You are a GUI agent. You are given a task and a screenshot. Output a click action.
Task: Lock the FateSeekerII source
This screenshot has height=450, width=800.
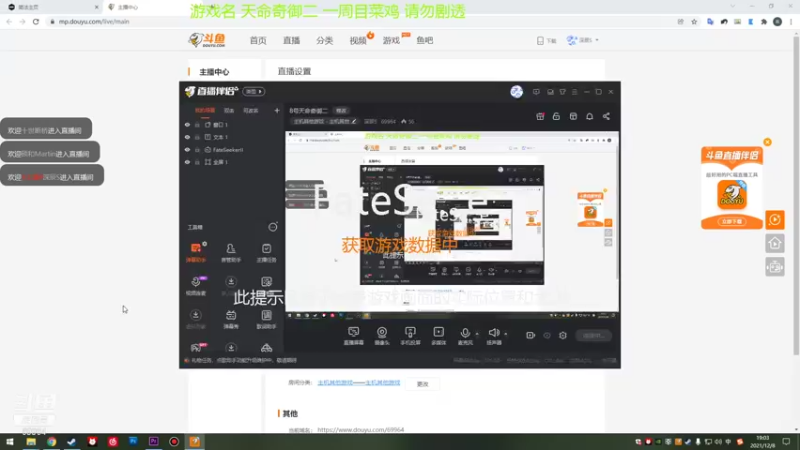(x=197, y=149)
